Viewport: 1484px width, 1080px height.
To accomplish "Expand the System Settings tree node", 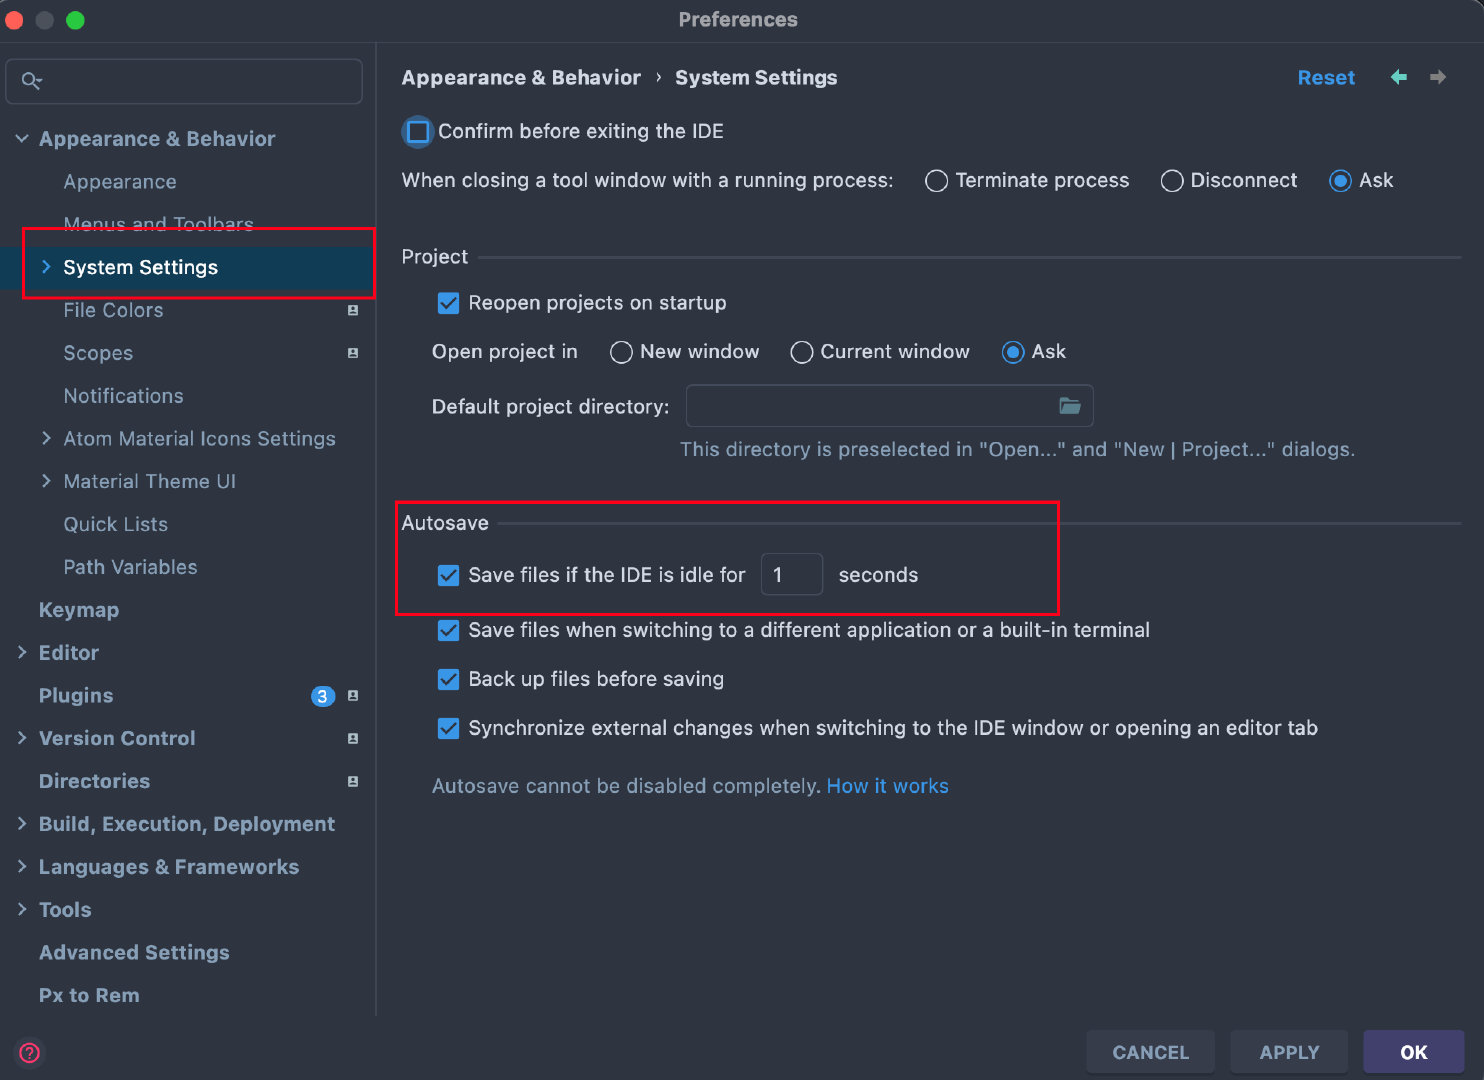I will click(x=46, y=267).
